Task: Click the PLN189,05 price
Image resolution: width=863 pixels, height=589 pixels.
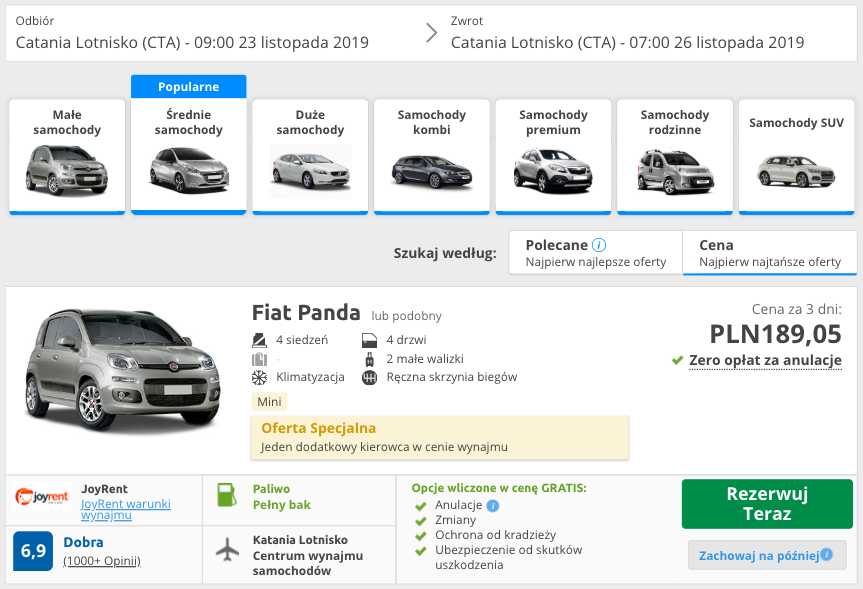Action: (x=775, y=334)
